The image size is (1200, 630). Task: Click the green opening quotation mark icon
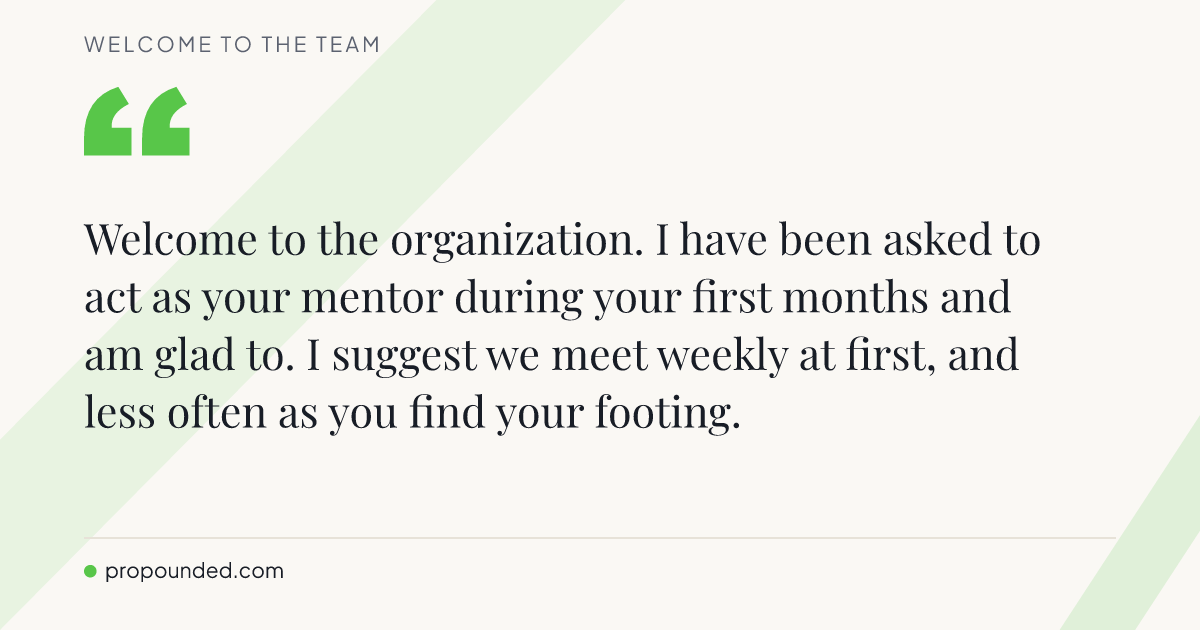137,122
